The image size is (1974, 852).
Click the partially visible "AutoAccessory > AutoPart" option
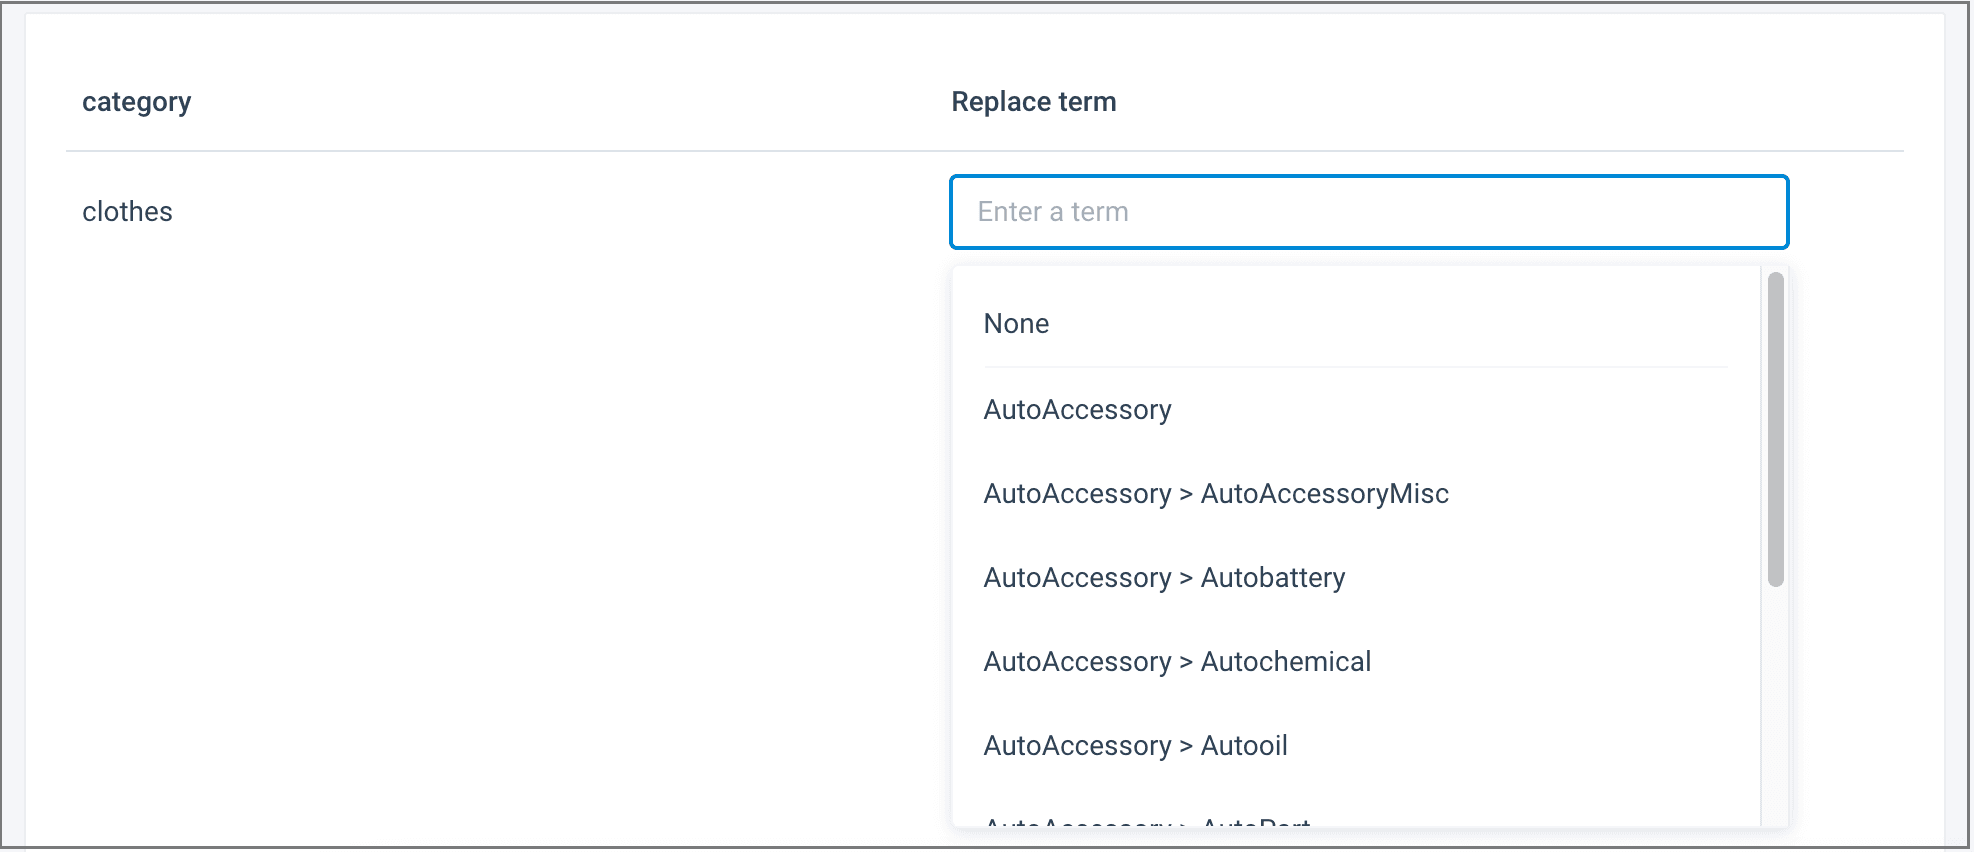point(1147,822)
